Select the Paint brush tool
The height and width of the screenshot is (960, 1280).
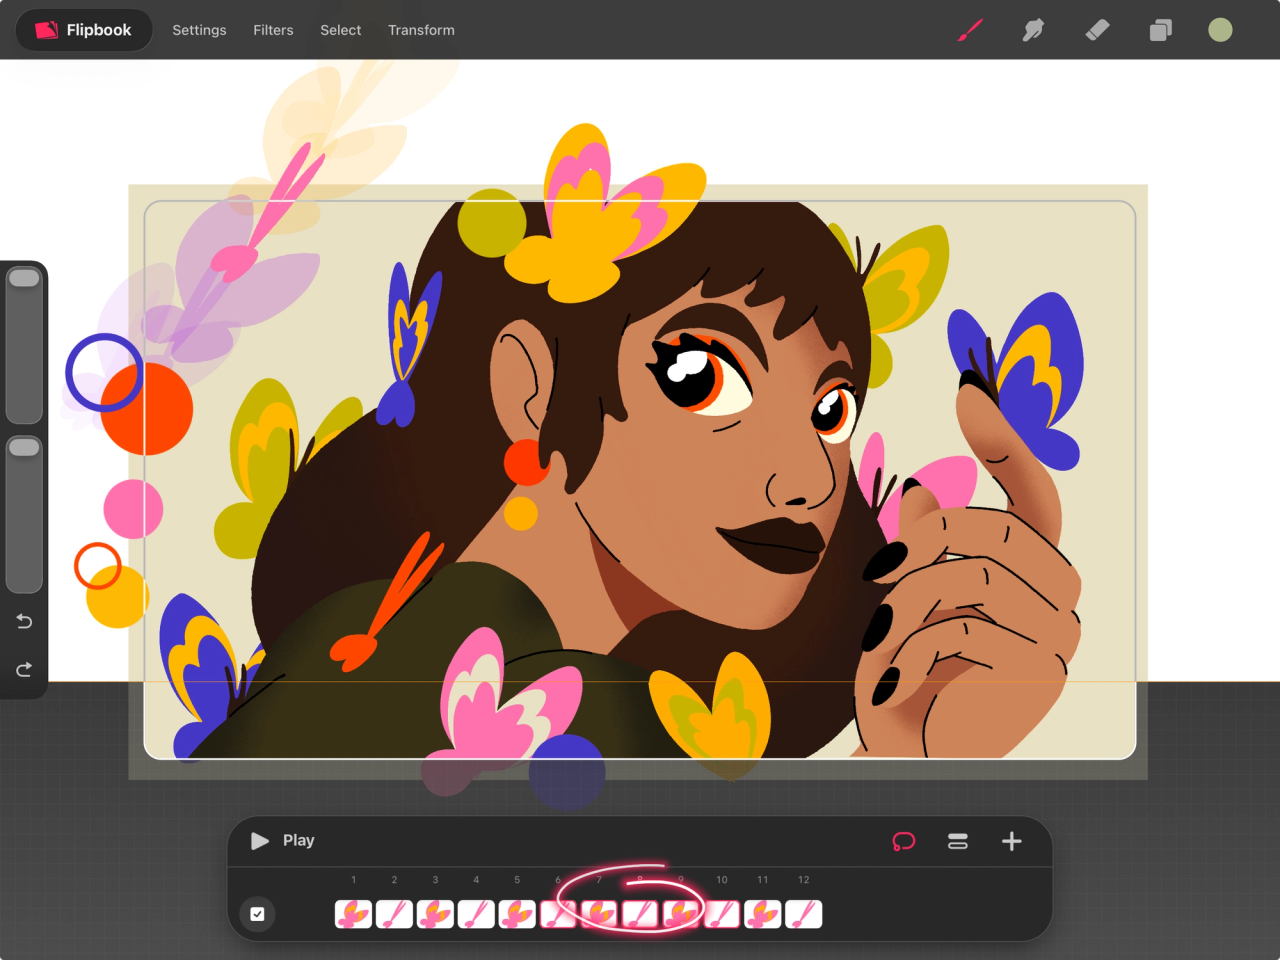click(968, 30)
